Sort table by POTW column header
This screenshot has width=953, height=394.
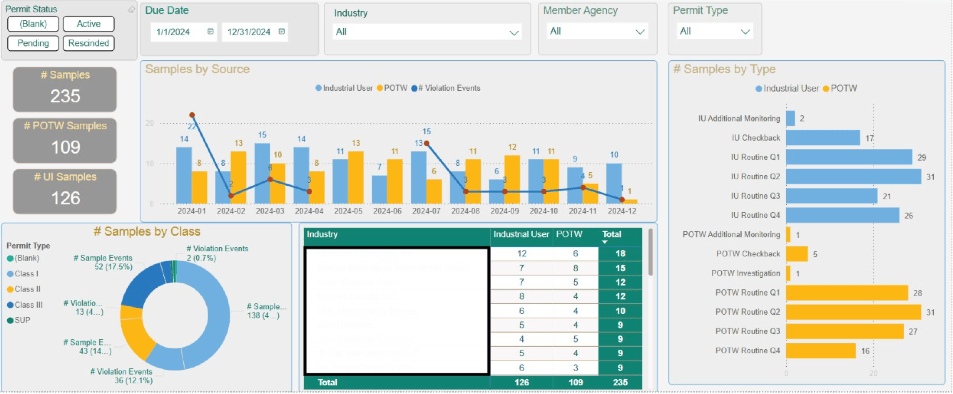point(566,234)
